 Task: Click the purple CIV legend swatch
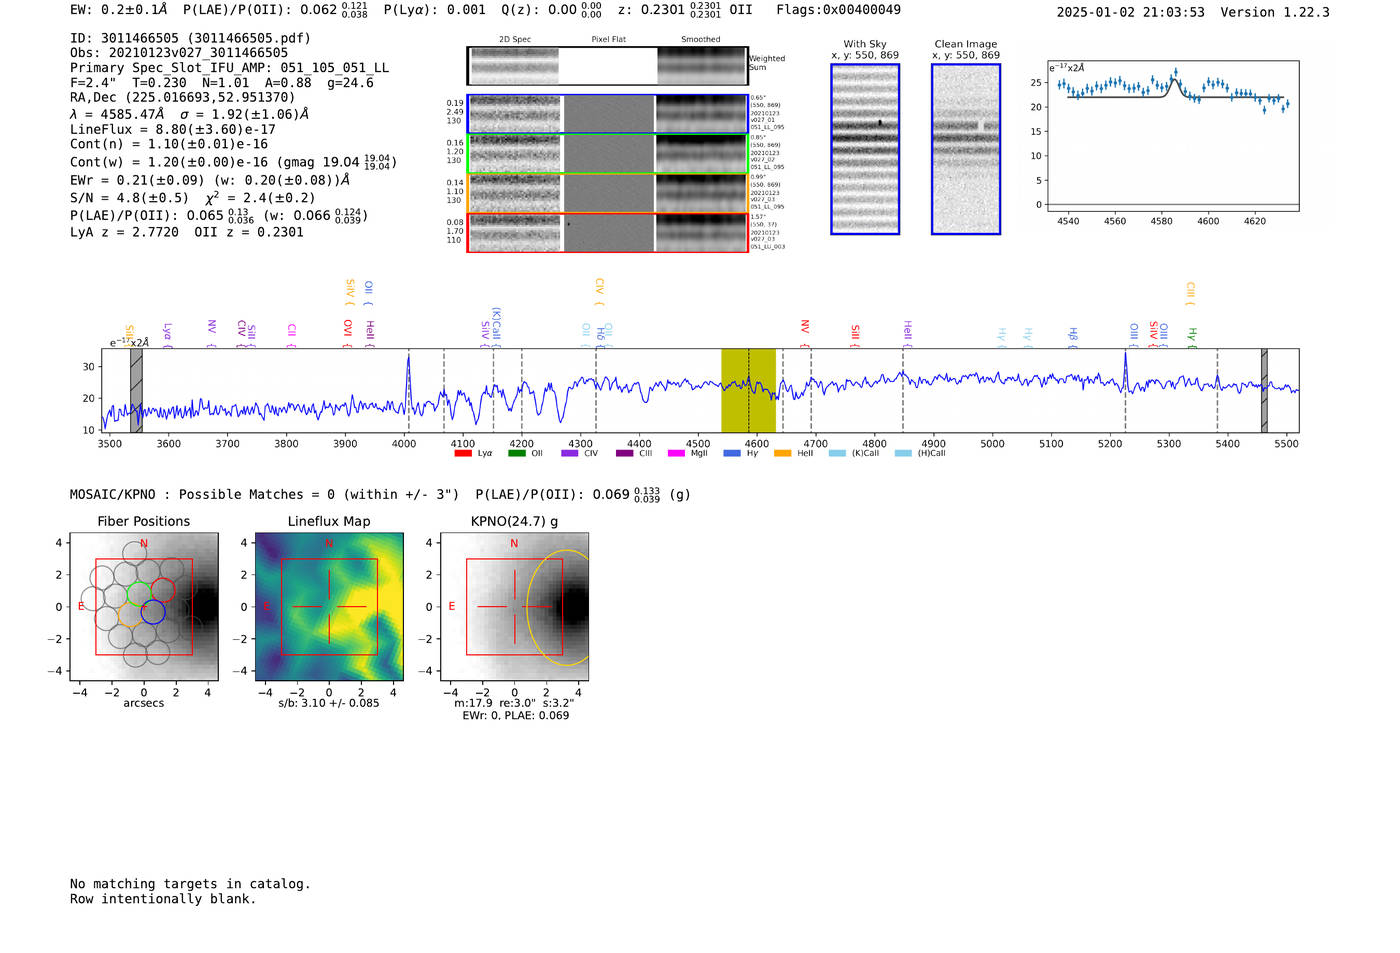(570, 454)
